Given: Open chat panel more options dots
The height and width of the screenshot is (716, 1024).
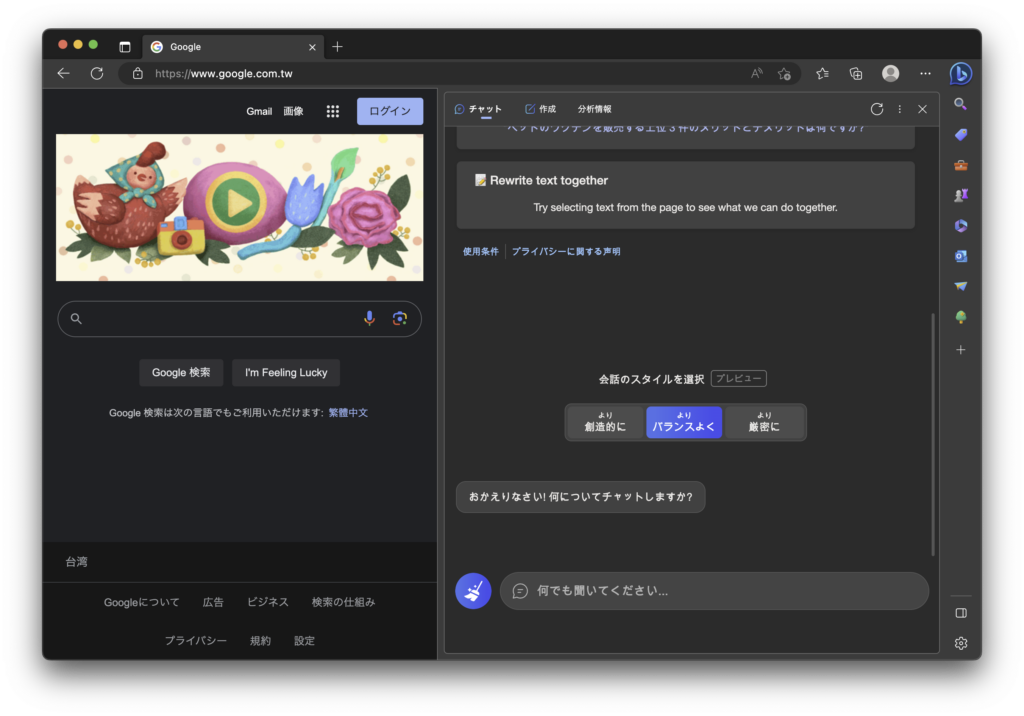Looking at the screenshot, I should click(x=899, y=109).
